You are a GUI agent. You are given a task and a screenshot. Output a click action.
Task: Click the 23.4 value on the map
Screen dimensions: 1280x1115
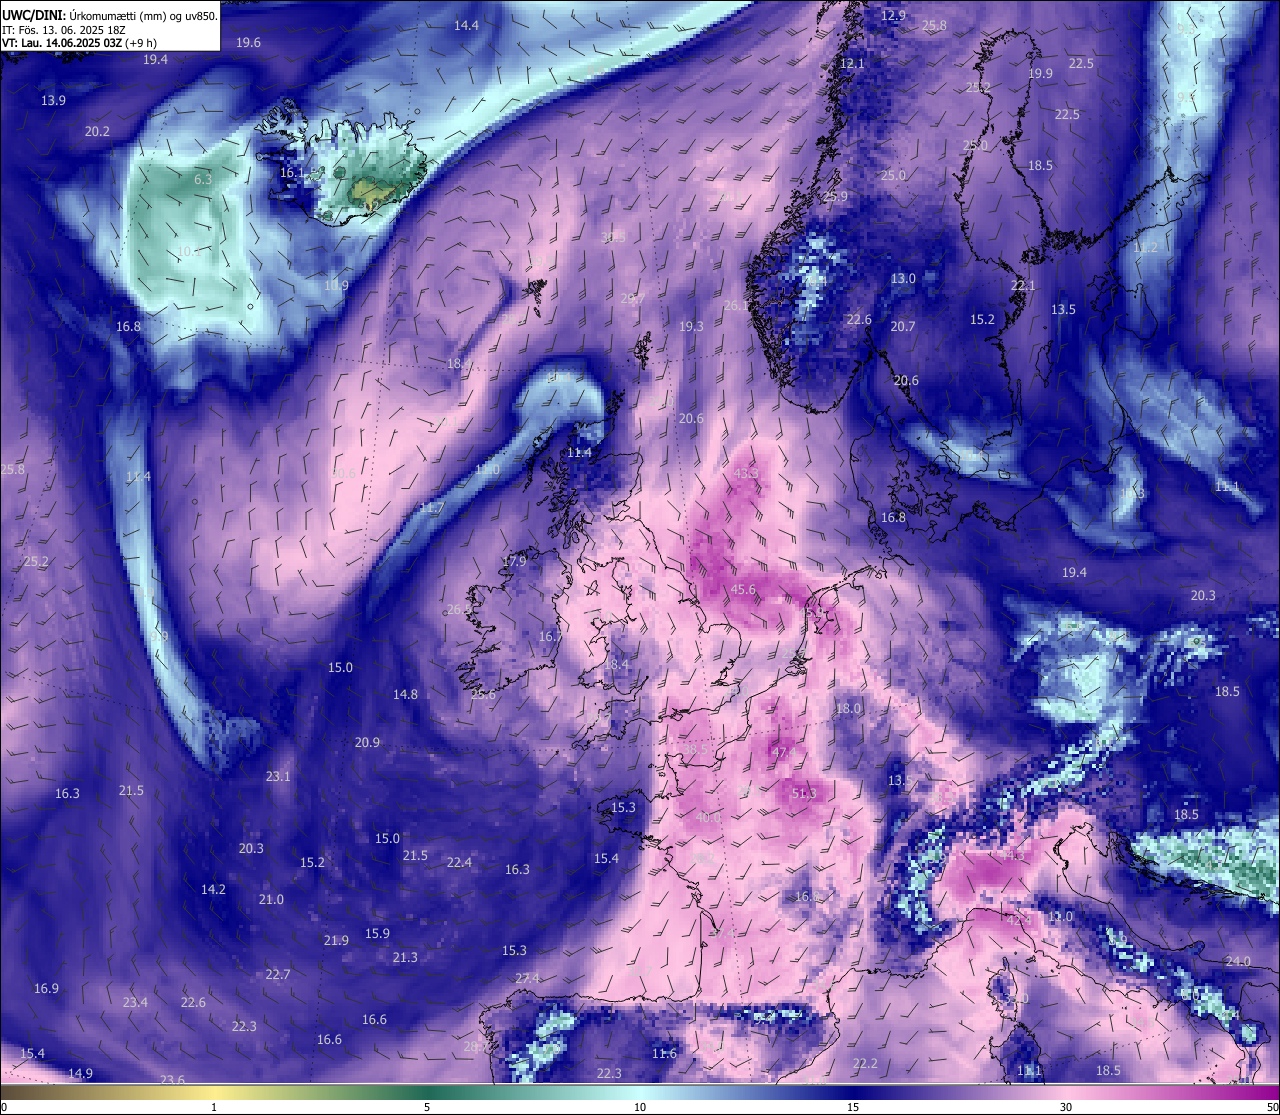(x=135, y=1002)
